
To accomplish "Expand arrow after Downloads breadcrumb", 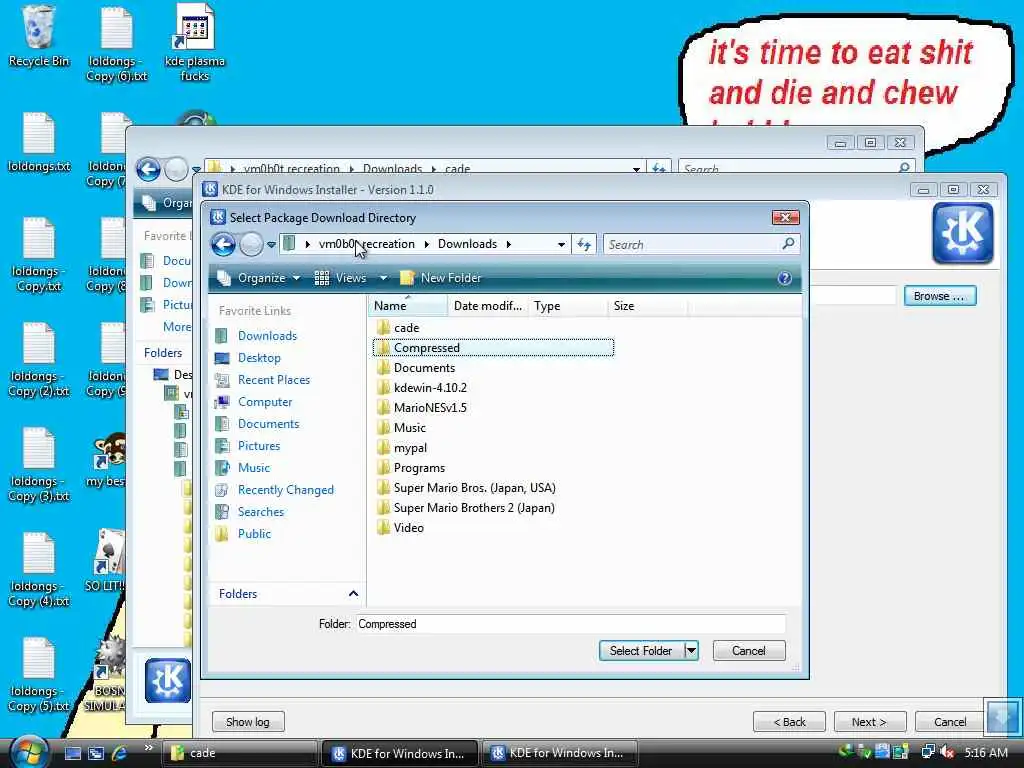I will click(x=509, y=244).
